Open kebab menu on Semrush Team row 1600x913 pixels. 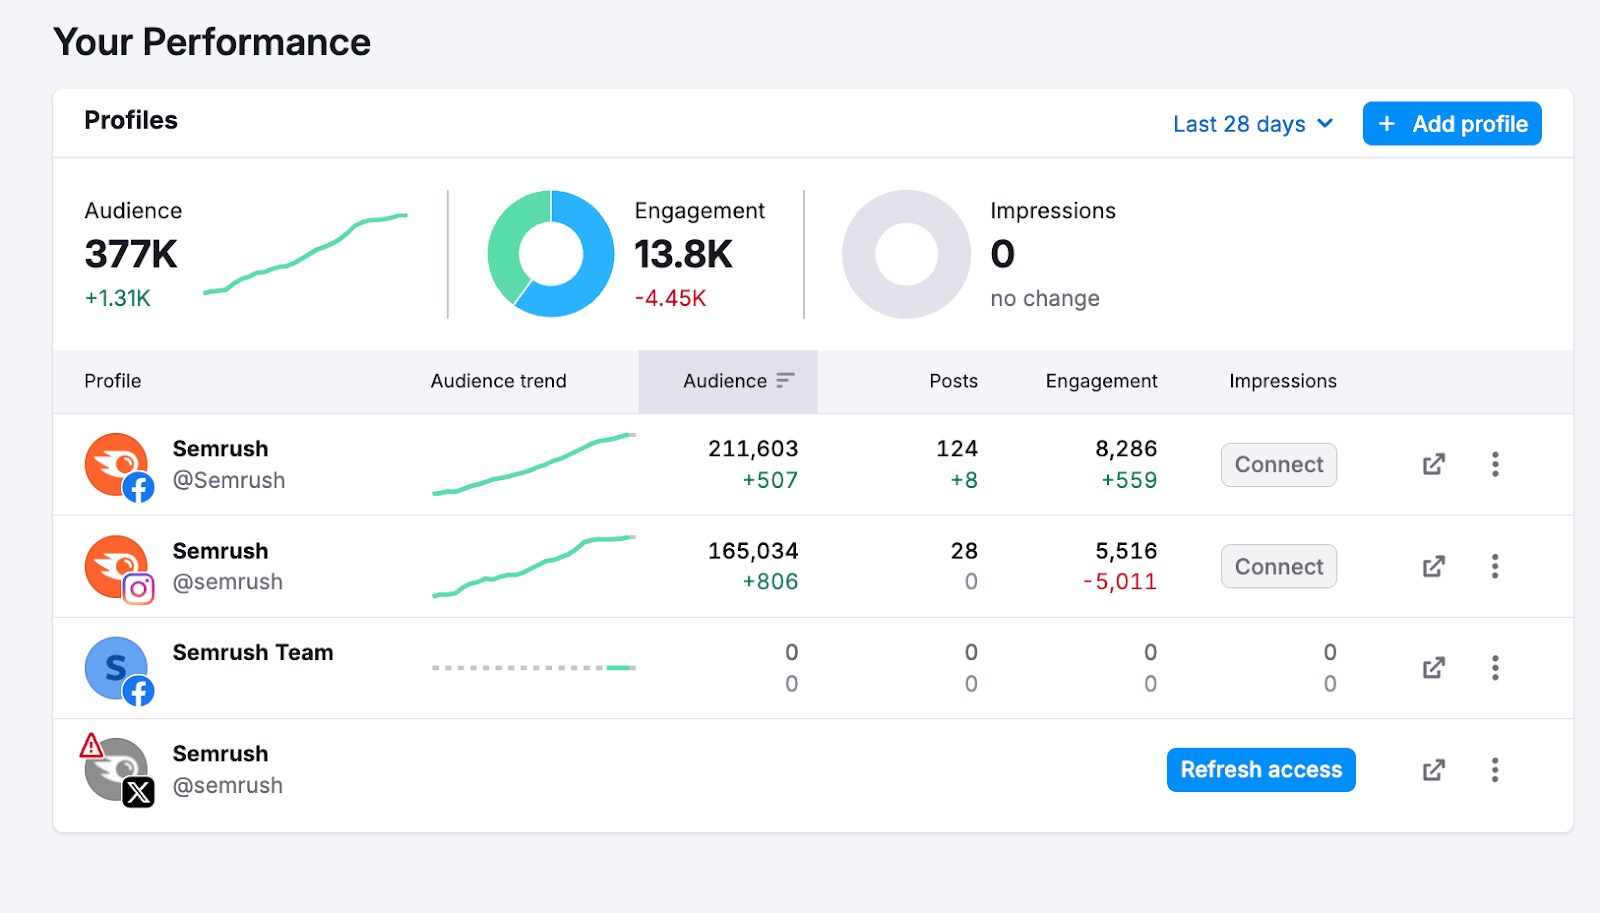pos(1495,668)
